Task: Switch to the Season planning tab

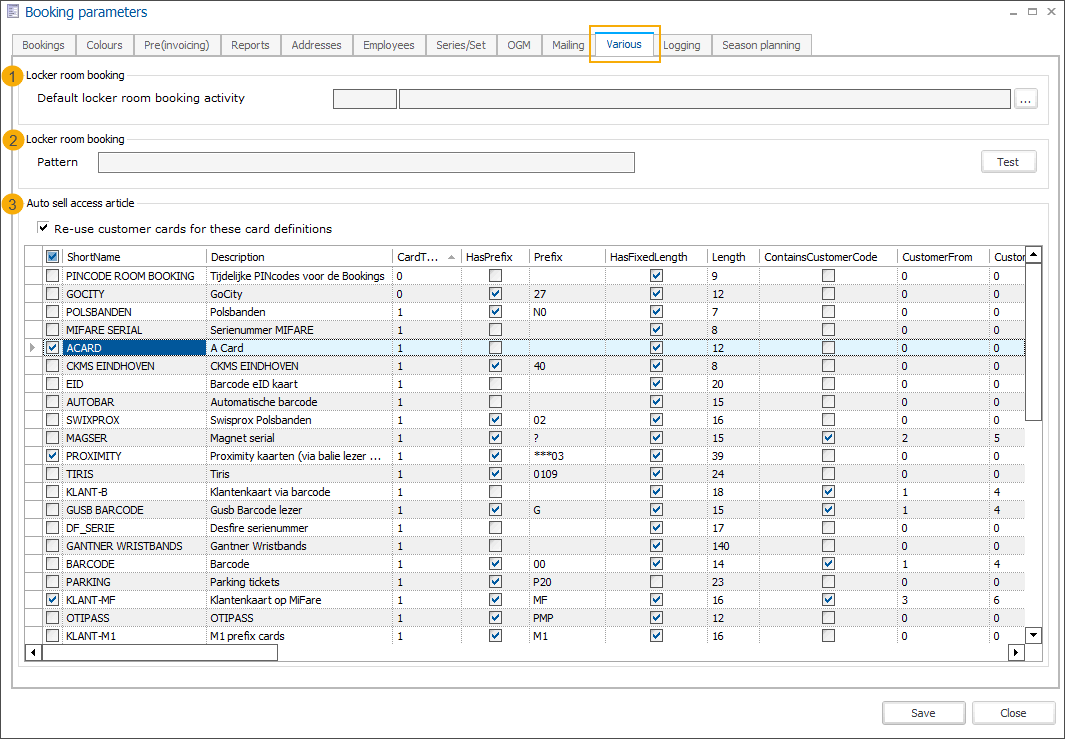Action: coord(761,45)
